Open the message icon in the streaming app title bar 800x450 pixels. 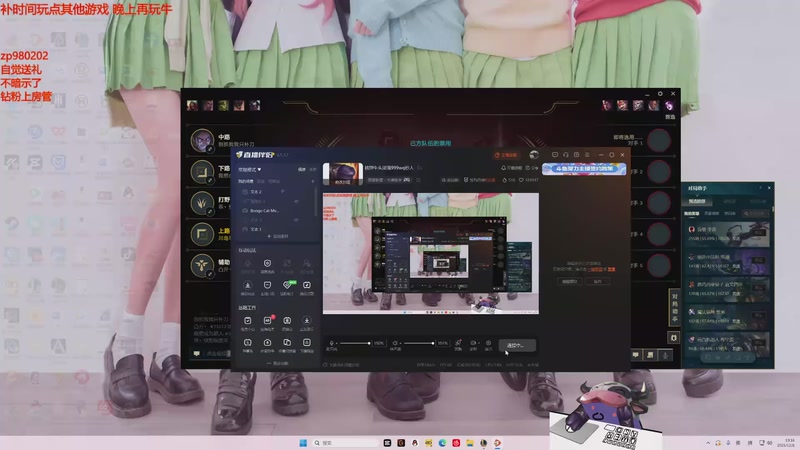[555, 155]
